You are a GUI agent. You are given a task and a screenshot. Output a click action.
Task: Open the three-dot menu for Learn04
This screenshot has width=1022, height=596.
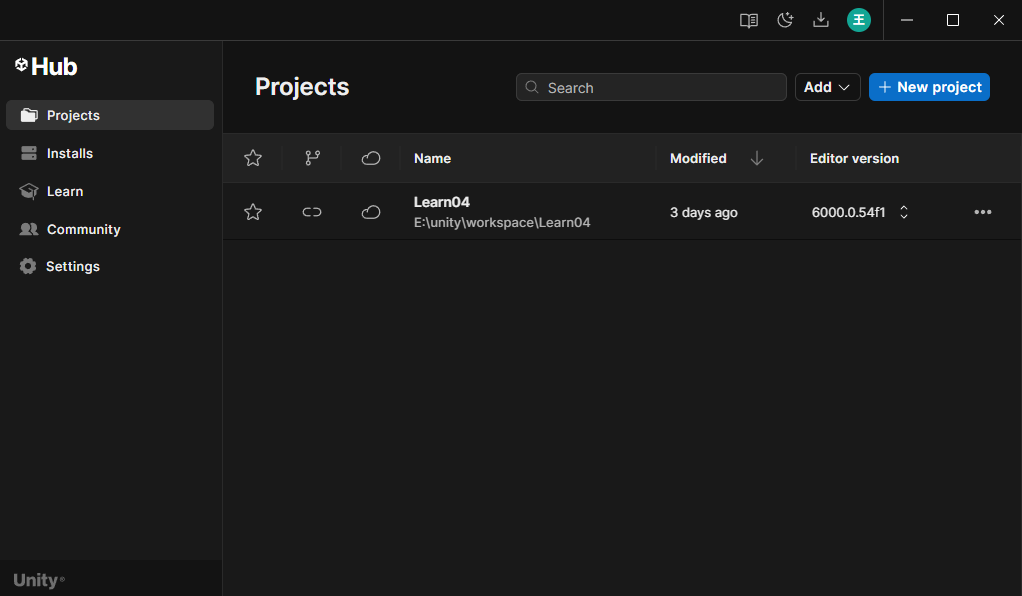pyautogui.click(x=983, y=212)
